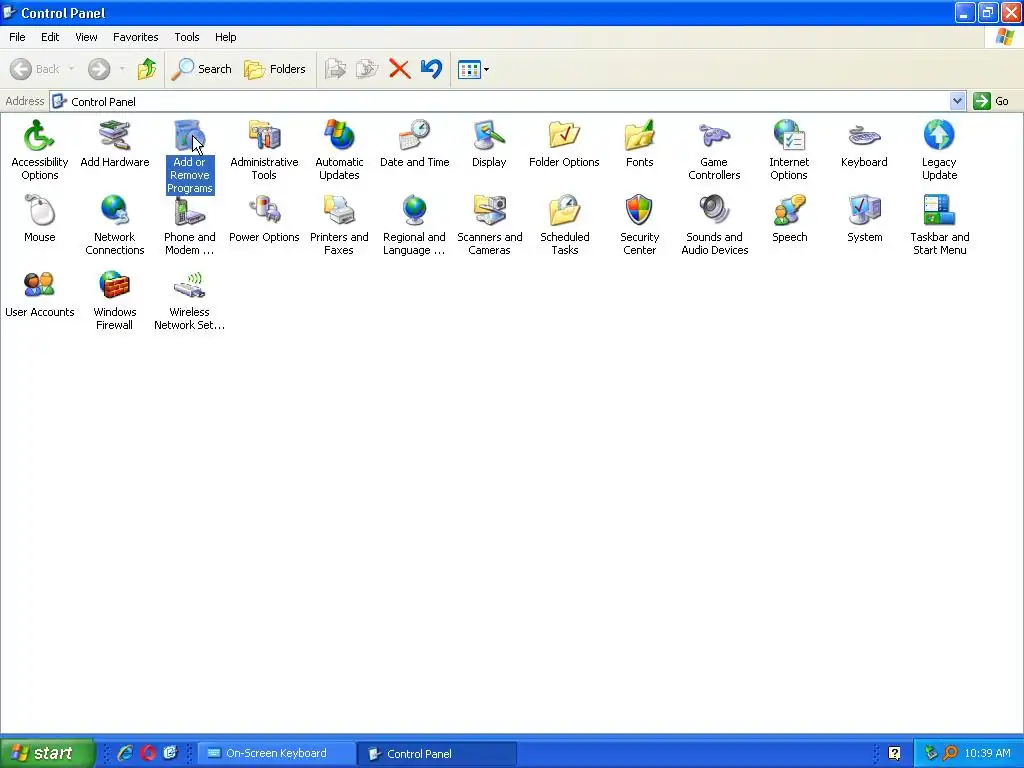Viewport: 1024px width, 768px height.
Task: Open Regional and Language options icon
Action: point(414,225)
